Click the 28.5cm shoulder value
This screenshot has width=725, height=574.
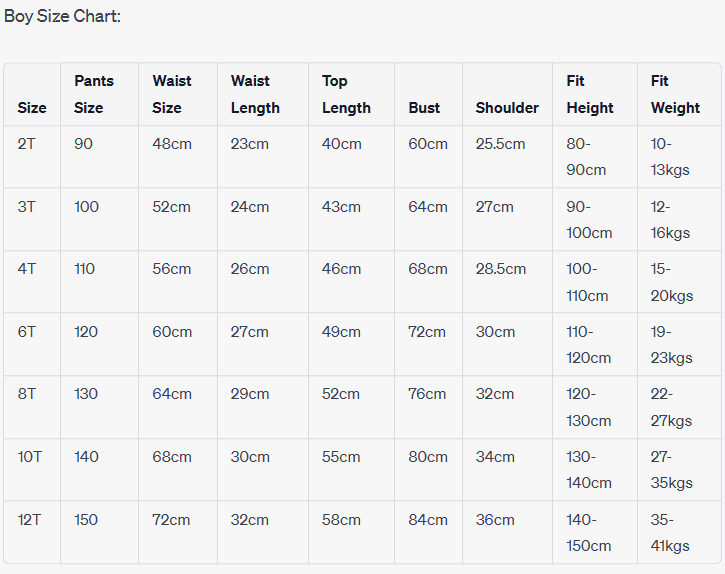(500, 269)
